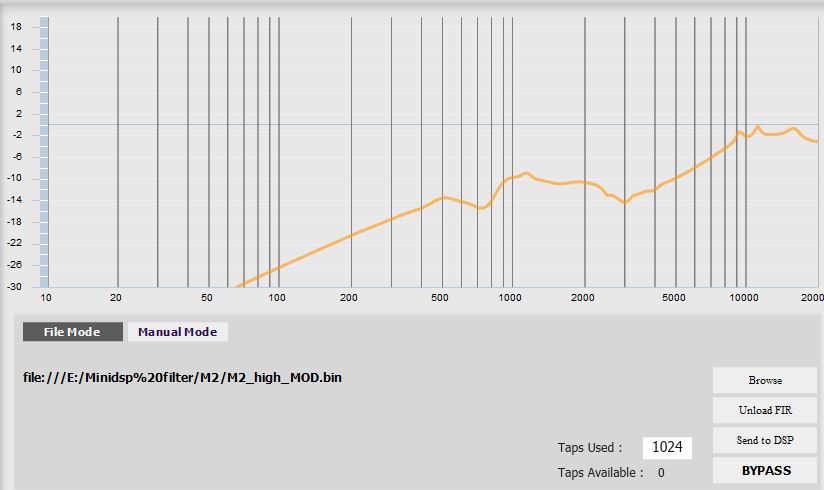This screenshot has width=824, height=490.
Task: Toggle the BYPASS switch
Action: (765, 470)
